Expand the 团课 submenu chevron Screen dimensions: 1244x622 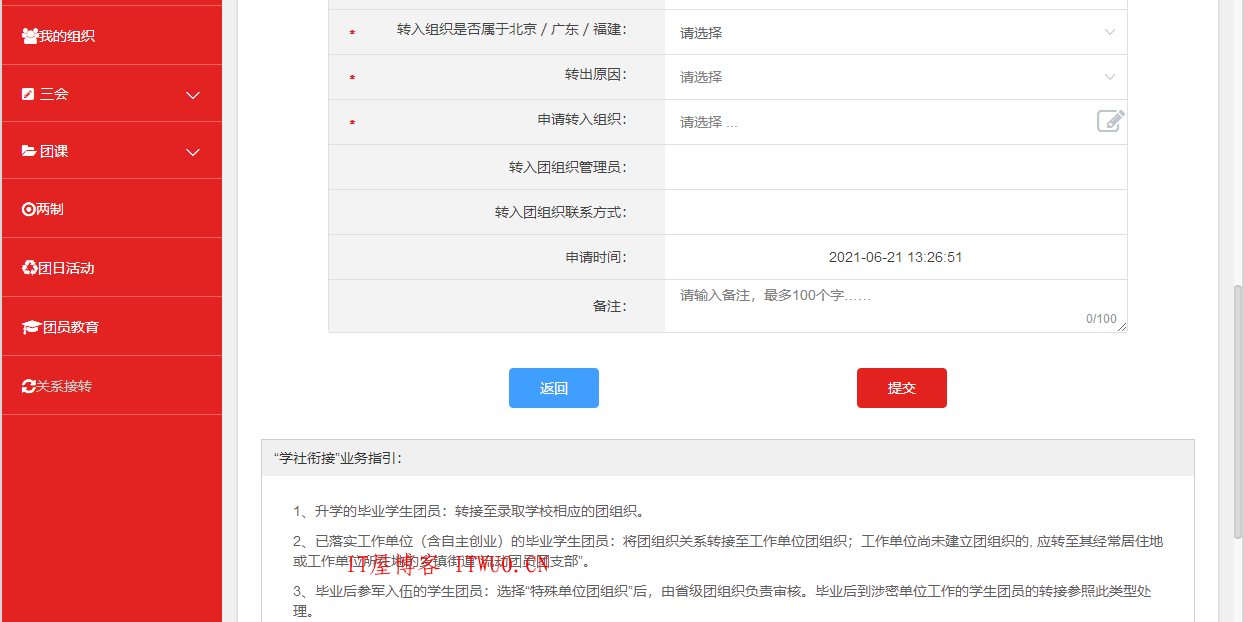pyautogui.click(x=192, y=150)
